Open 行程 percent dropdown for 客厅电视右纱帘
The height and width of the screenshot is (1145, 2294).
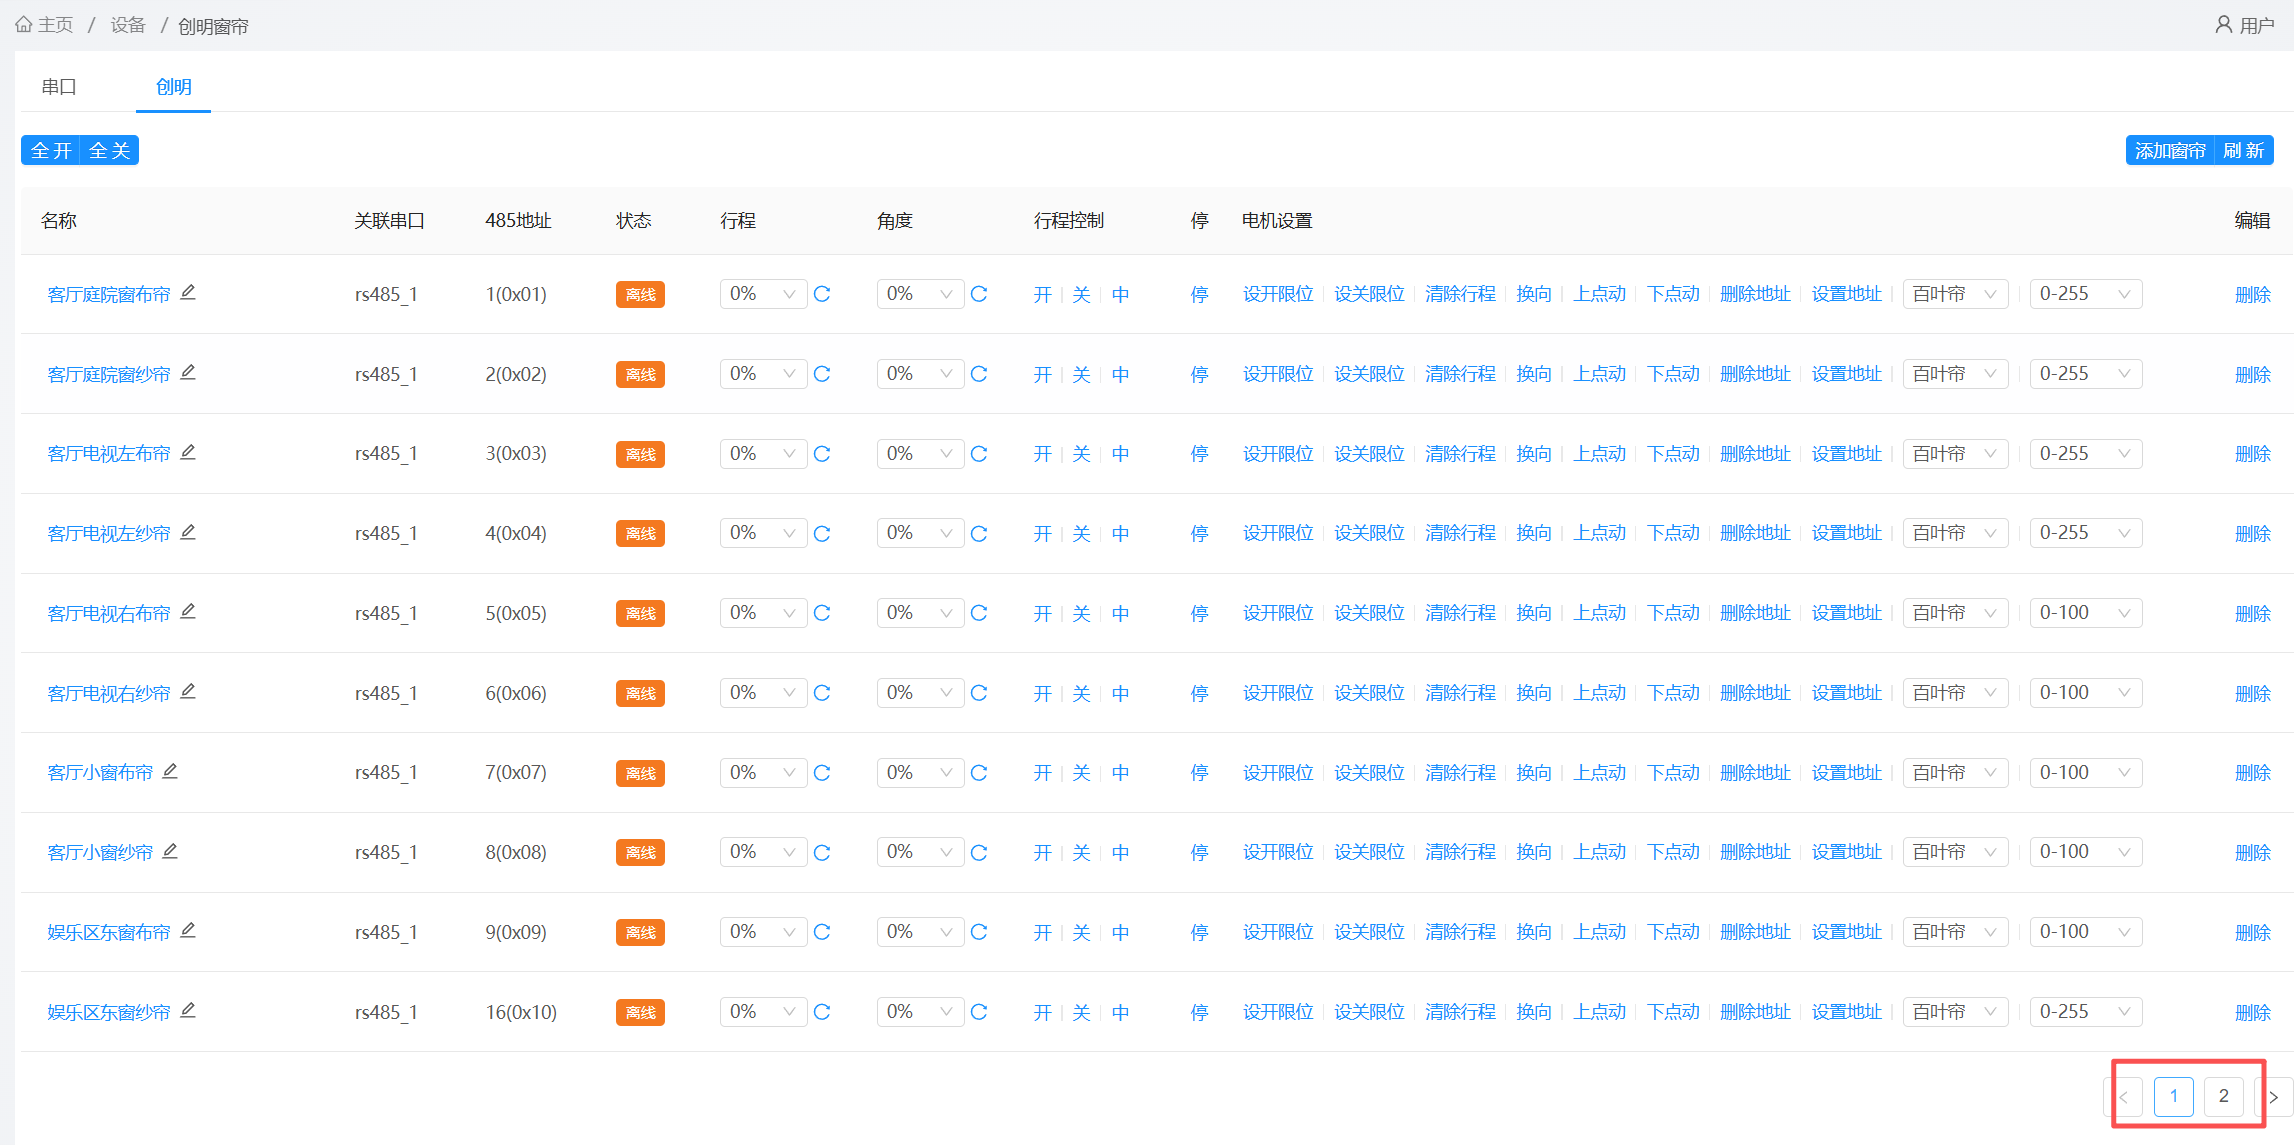[763, 693]
